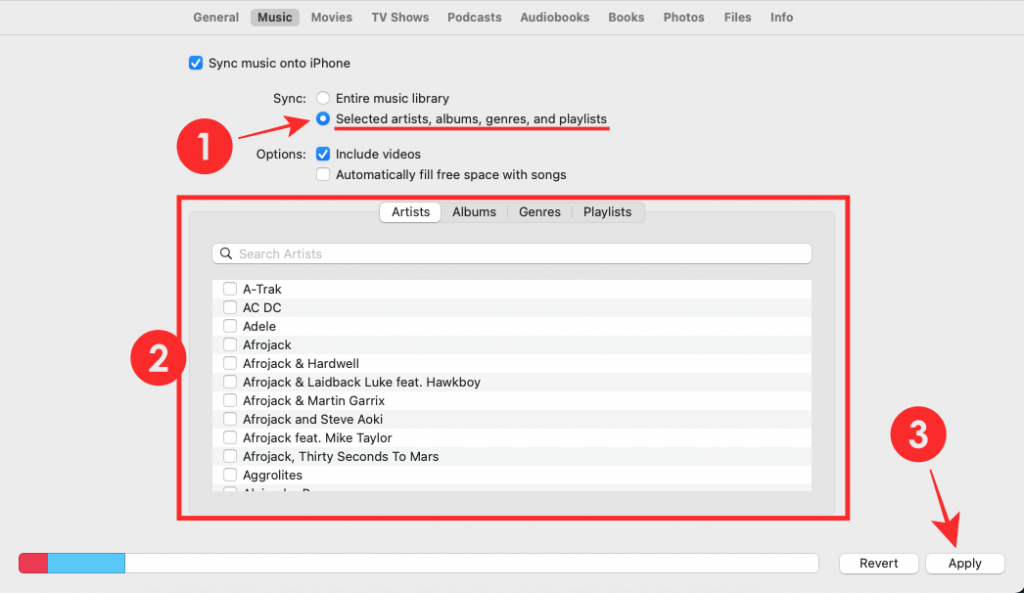Enable Automatically fill free space with songs
This screenshot has height=593, width=1024.
(x=323, y=174)
